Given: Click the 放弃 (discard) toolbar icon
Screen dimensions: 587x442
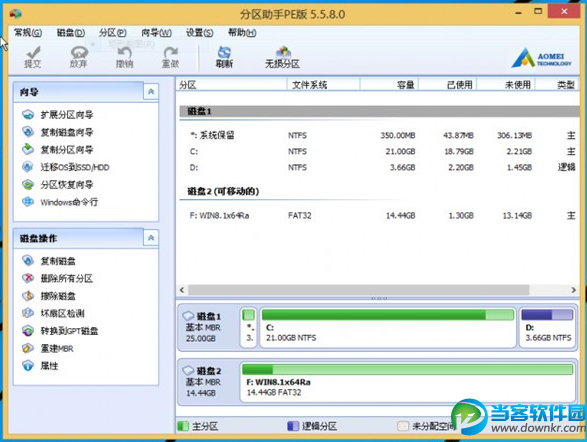Looking at the screenshot, I should tap(79, 57).
